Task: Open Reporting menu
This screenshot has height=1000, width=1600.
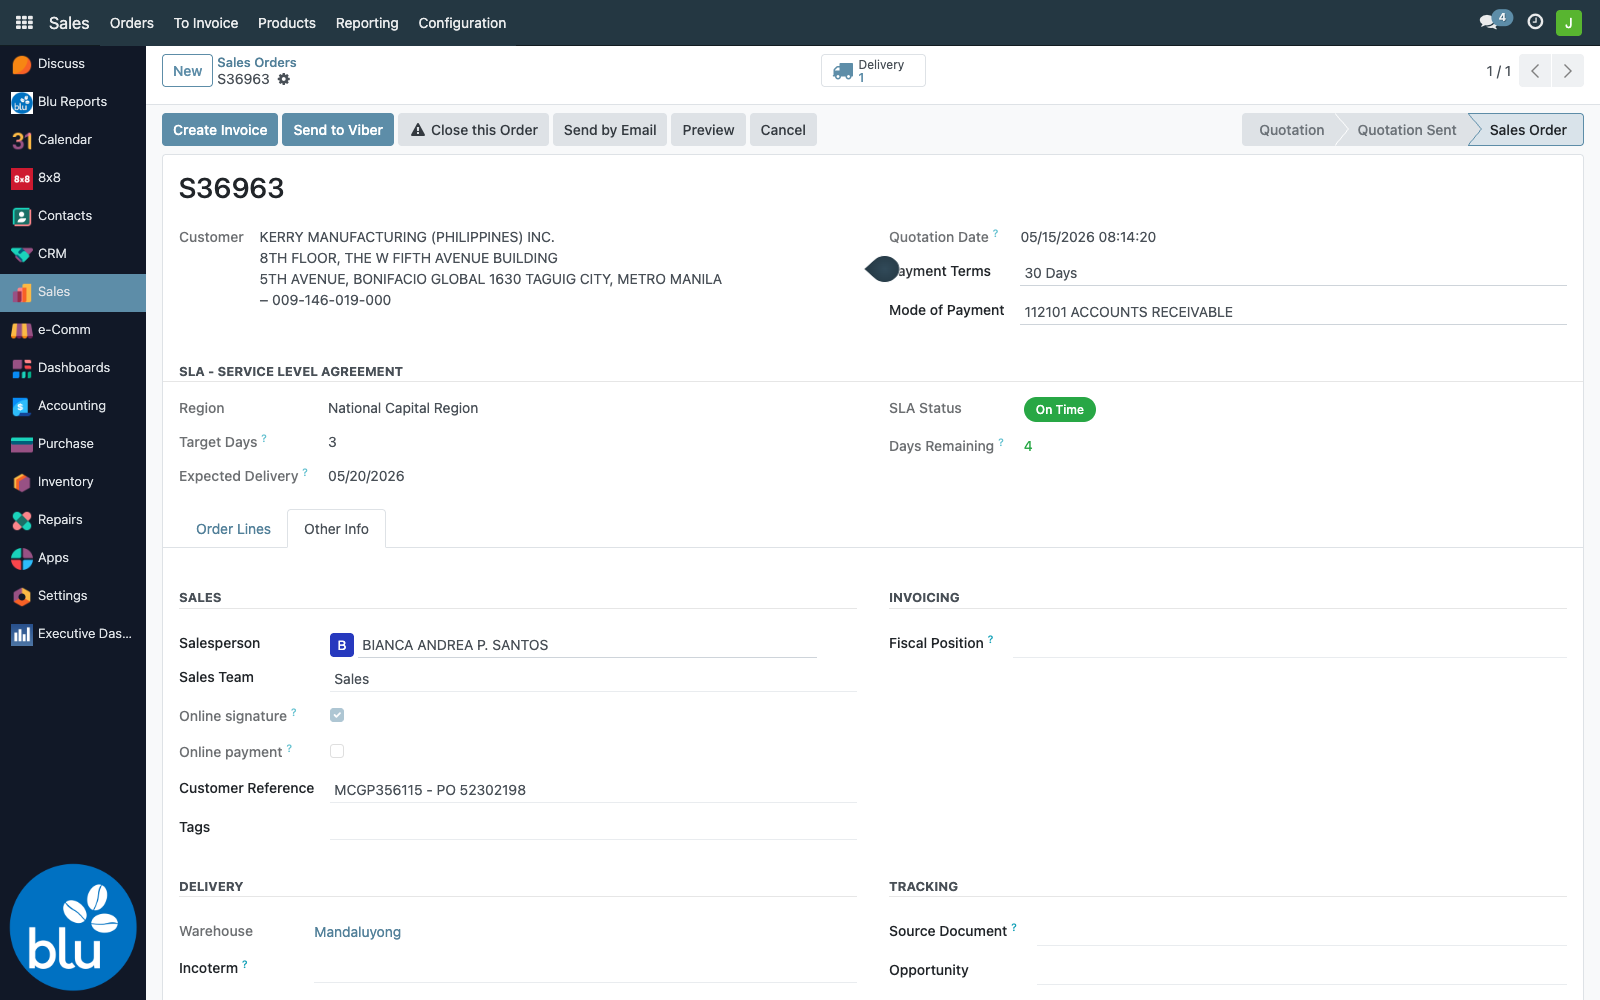Action: click(x=367, y=23)
